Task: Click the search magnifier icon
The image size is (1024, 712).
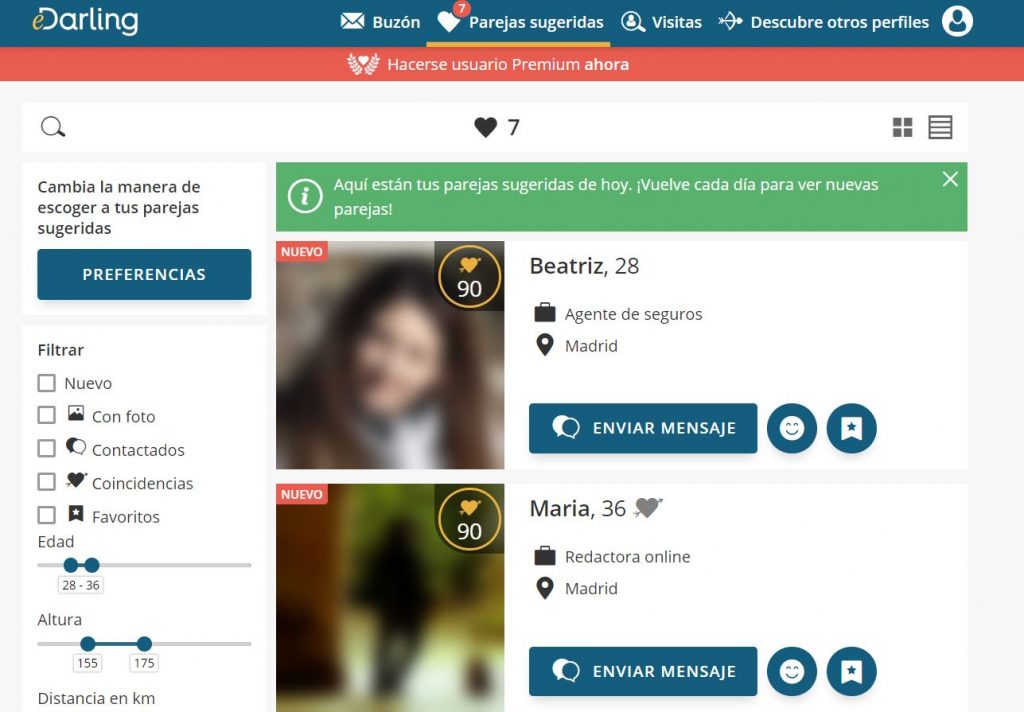Action: coord(53,127)
